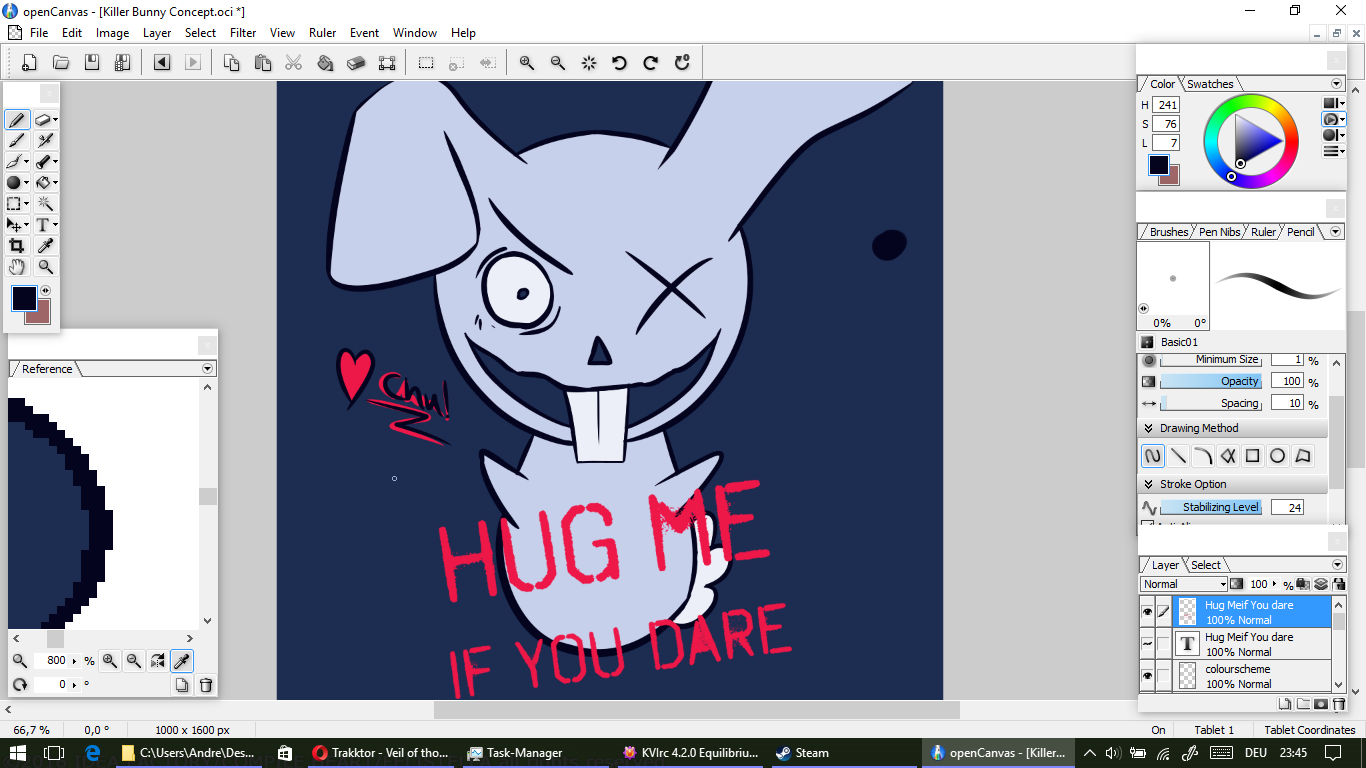The width and height of the screenshot is (1366, 768).
Task: Adjust the Opacity slider
Action: pyautogui.click(x=1211, y=381)
